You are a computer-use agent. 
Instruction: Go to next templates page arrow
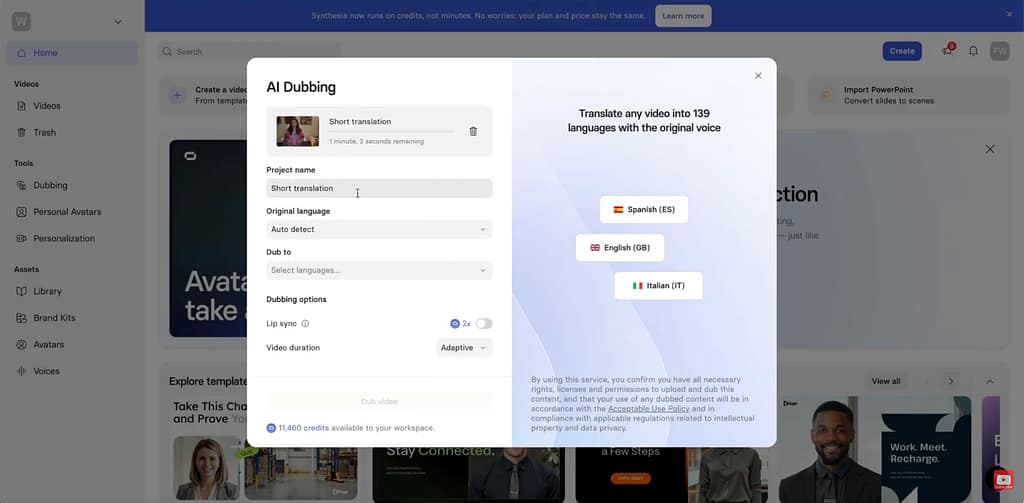[951, 381]
